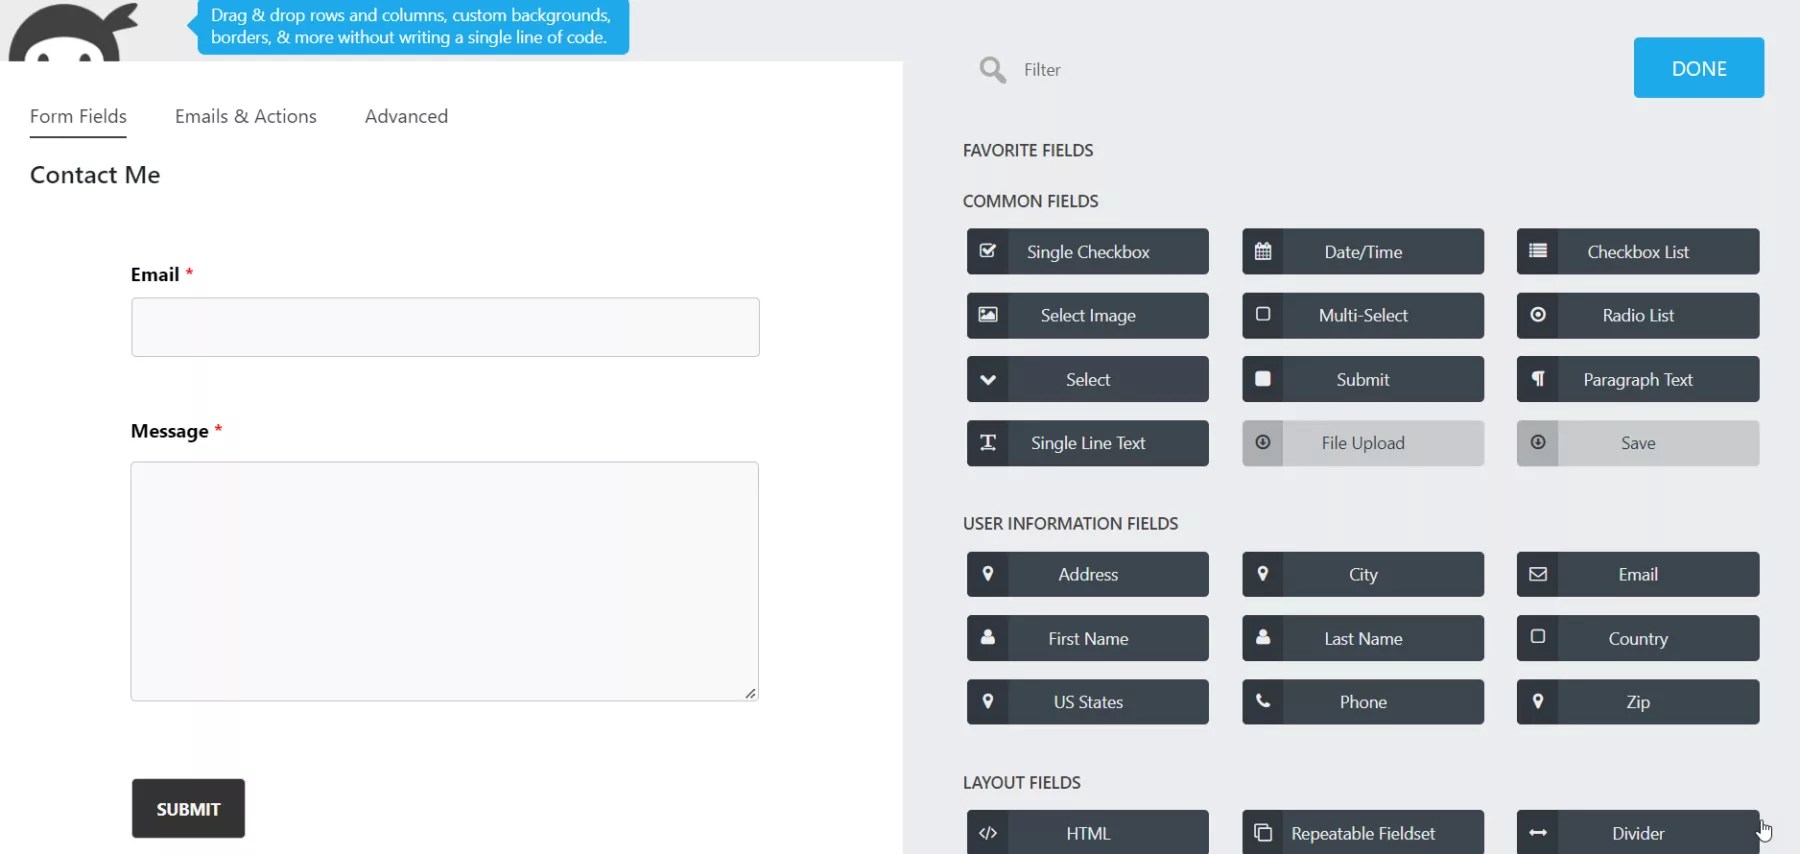The height and width of the screenshot is (854, 1800).
Task: Add a Last Name field
Action: pos(1363,638)
